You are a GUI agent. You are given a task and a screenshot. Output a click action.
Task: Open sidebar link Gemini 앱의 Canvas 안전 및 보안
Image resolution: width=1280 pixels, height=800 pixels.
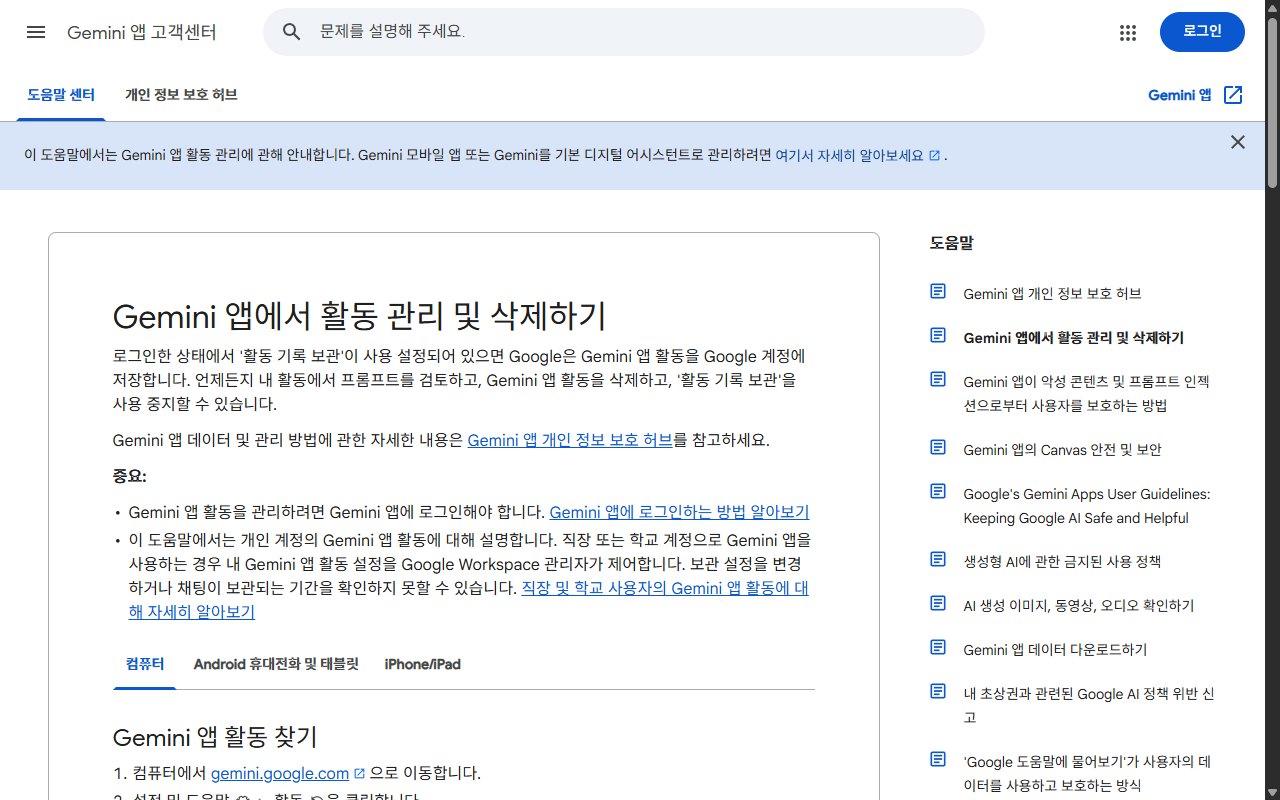[1062, 450]
